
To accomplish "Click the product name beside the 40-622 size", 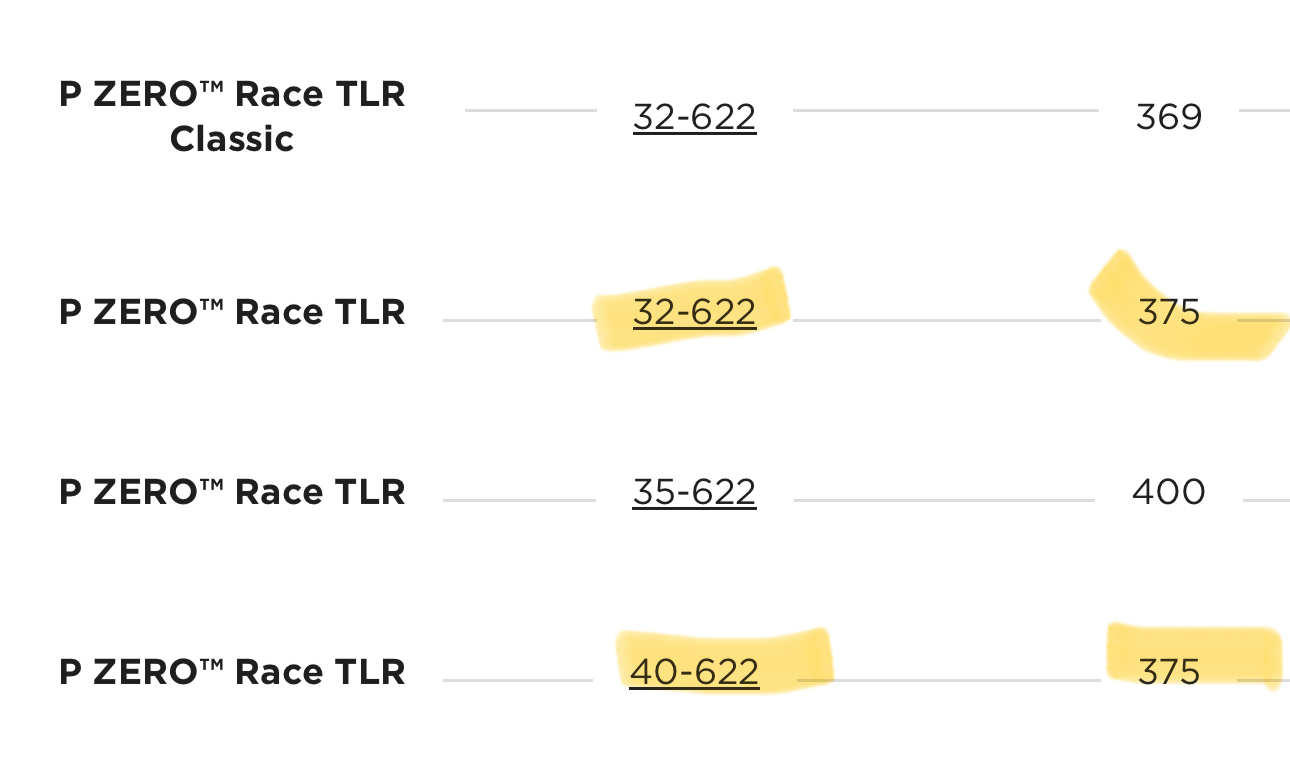I will tap(232, 671).
